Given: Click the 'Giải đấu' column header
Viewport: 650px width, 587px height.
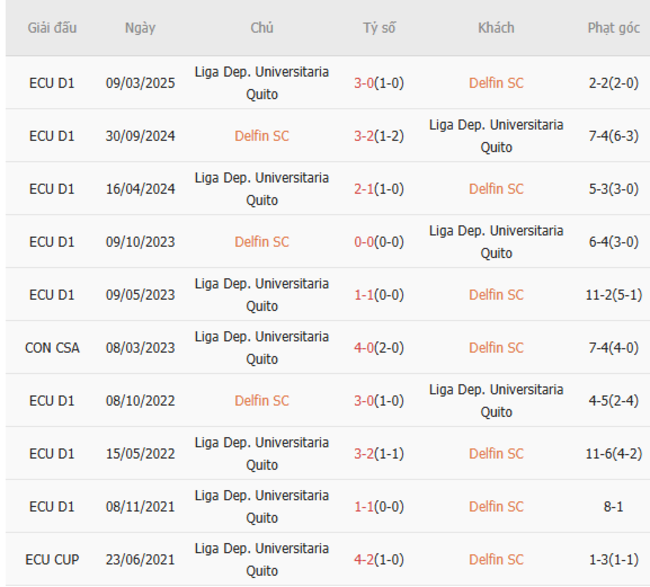Looking at the screenshot, I should point(51,28).
